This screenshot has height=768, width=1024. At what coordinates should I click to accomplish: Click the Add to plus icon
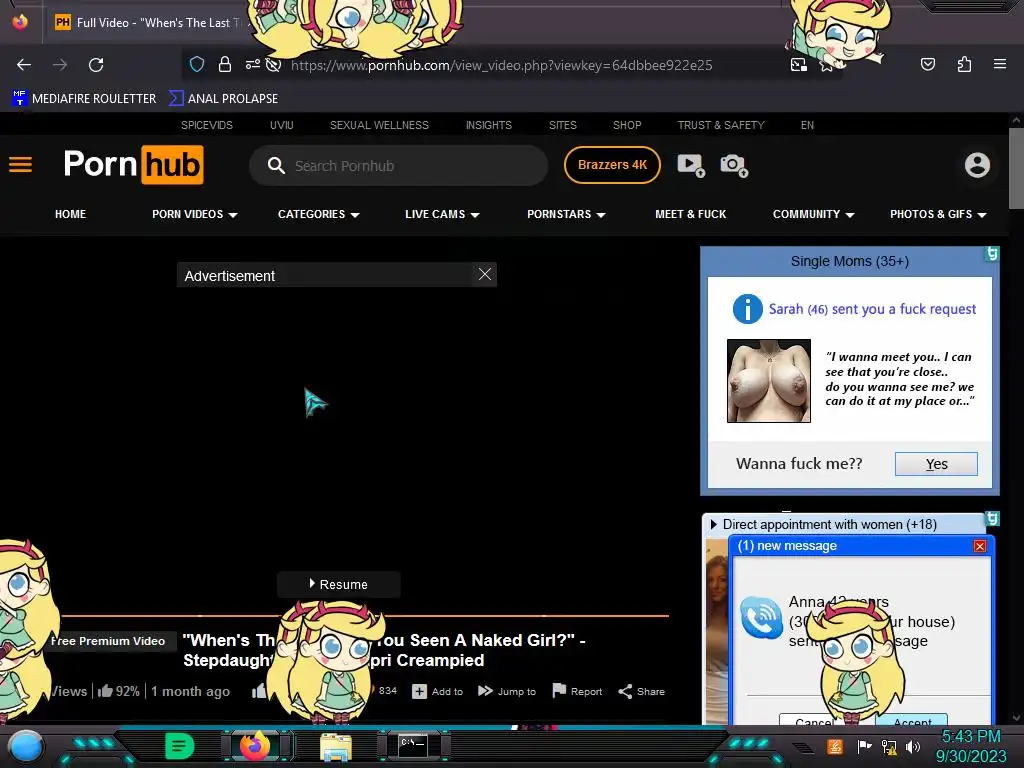coord(419,691)
